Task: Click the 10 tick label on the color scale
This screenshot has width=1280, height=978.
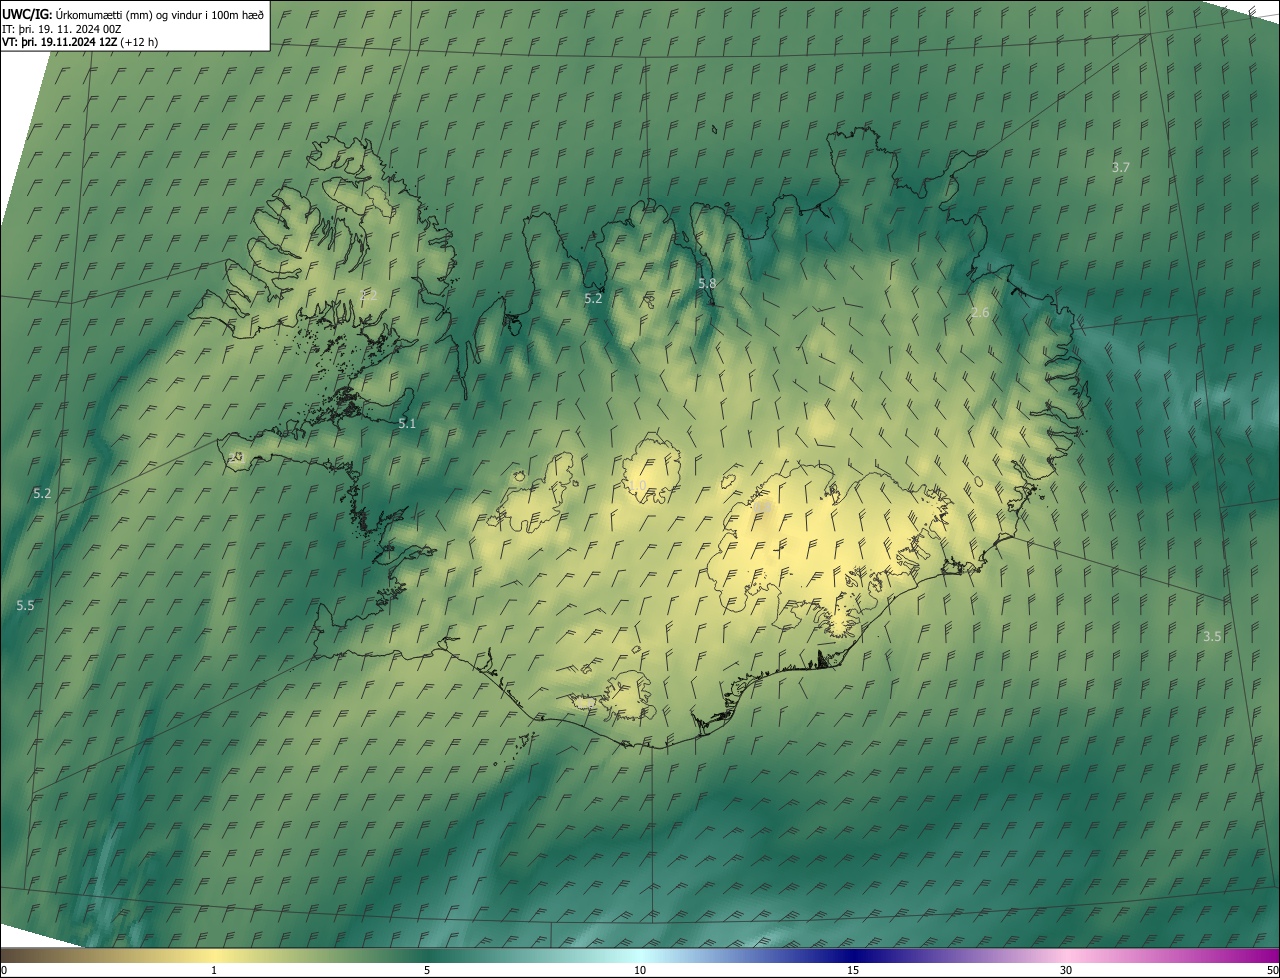Action: [640, 971]
